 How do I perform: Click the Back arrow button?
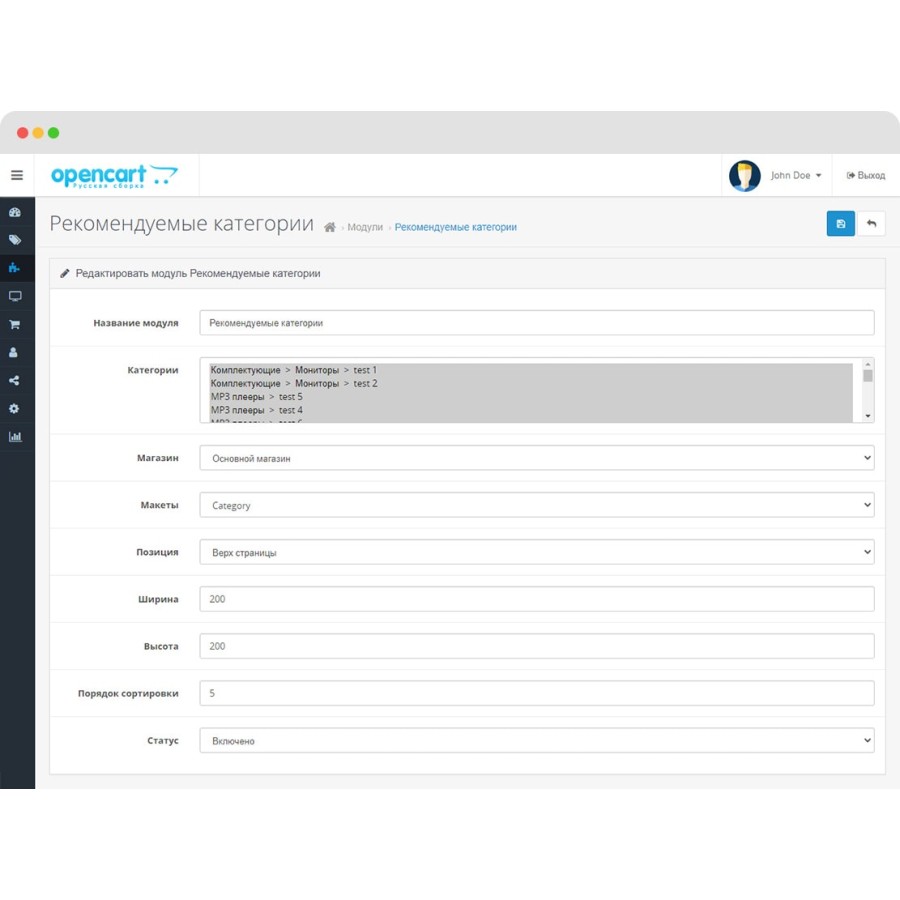point(871,224)
